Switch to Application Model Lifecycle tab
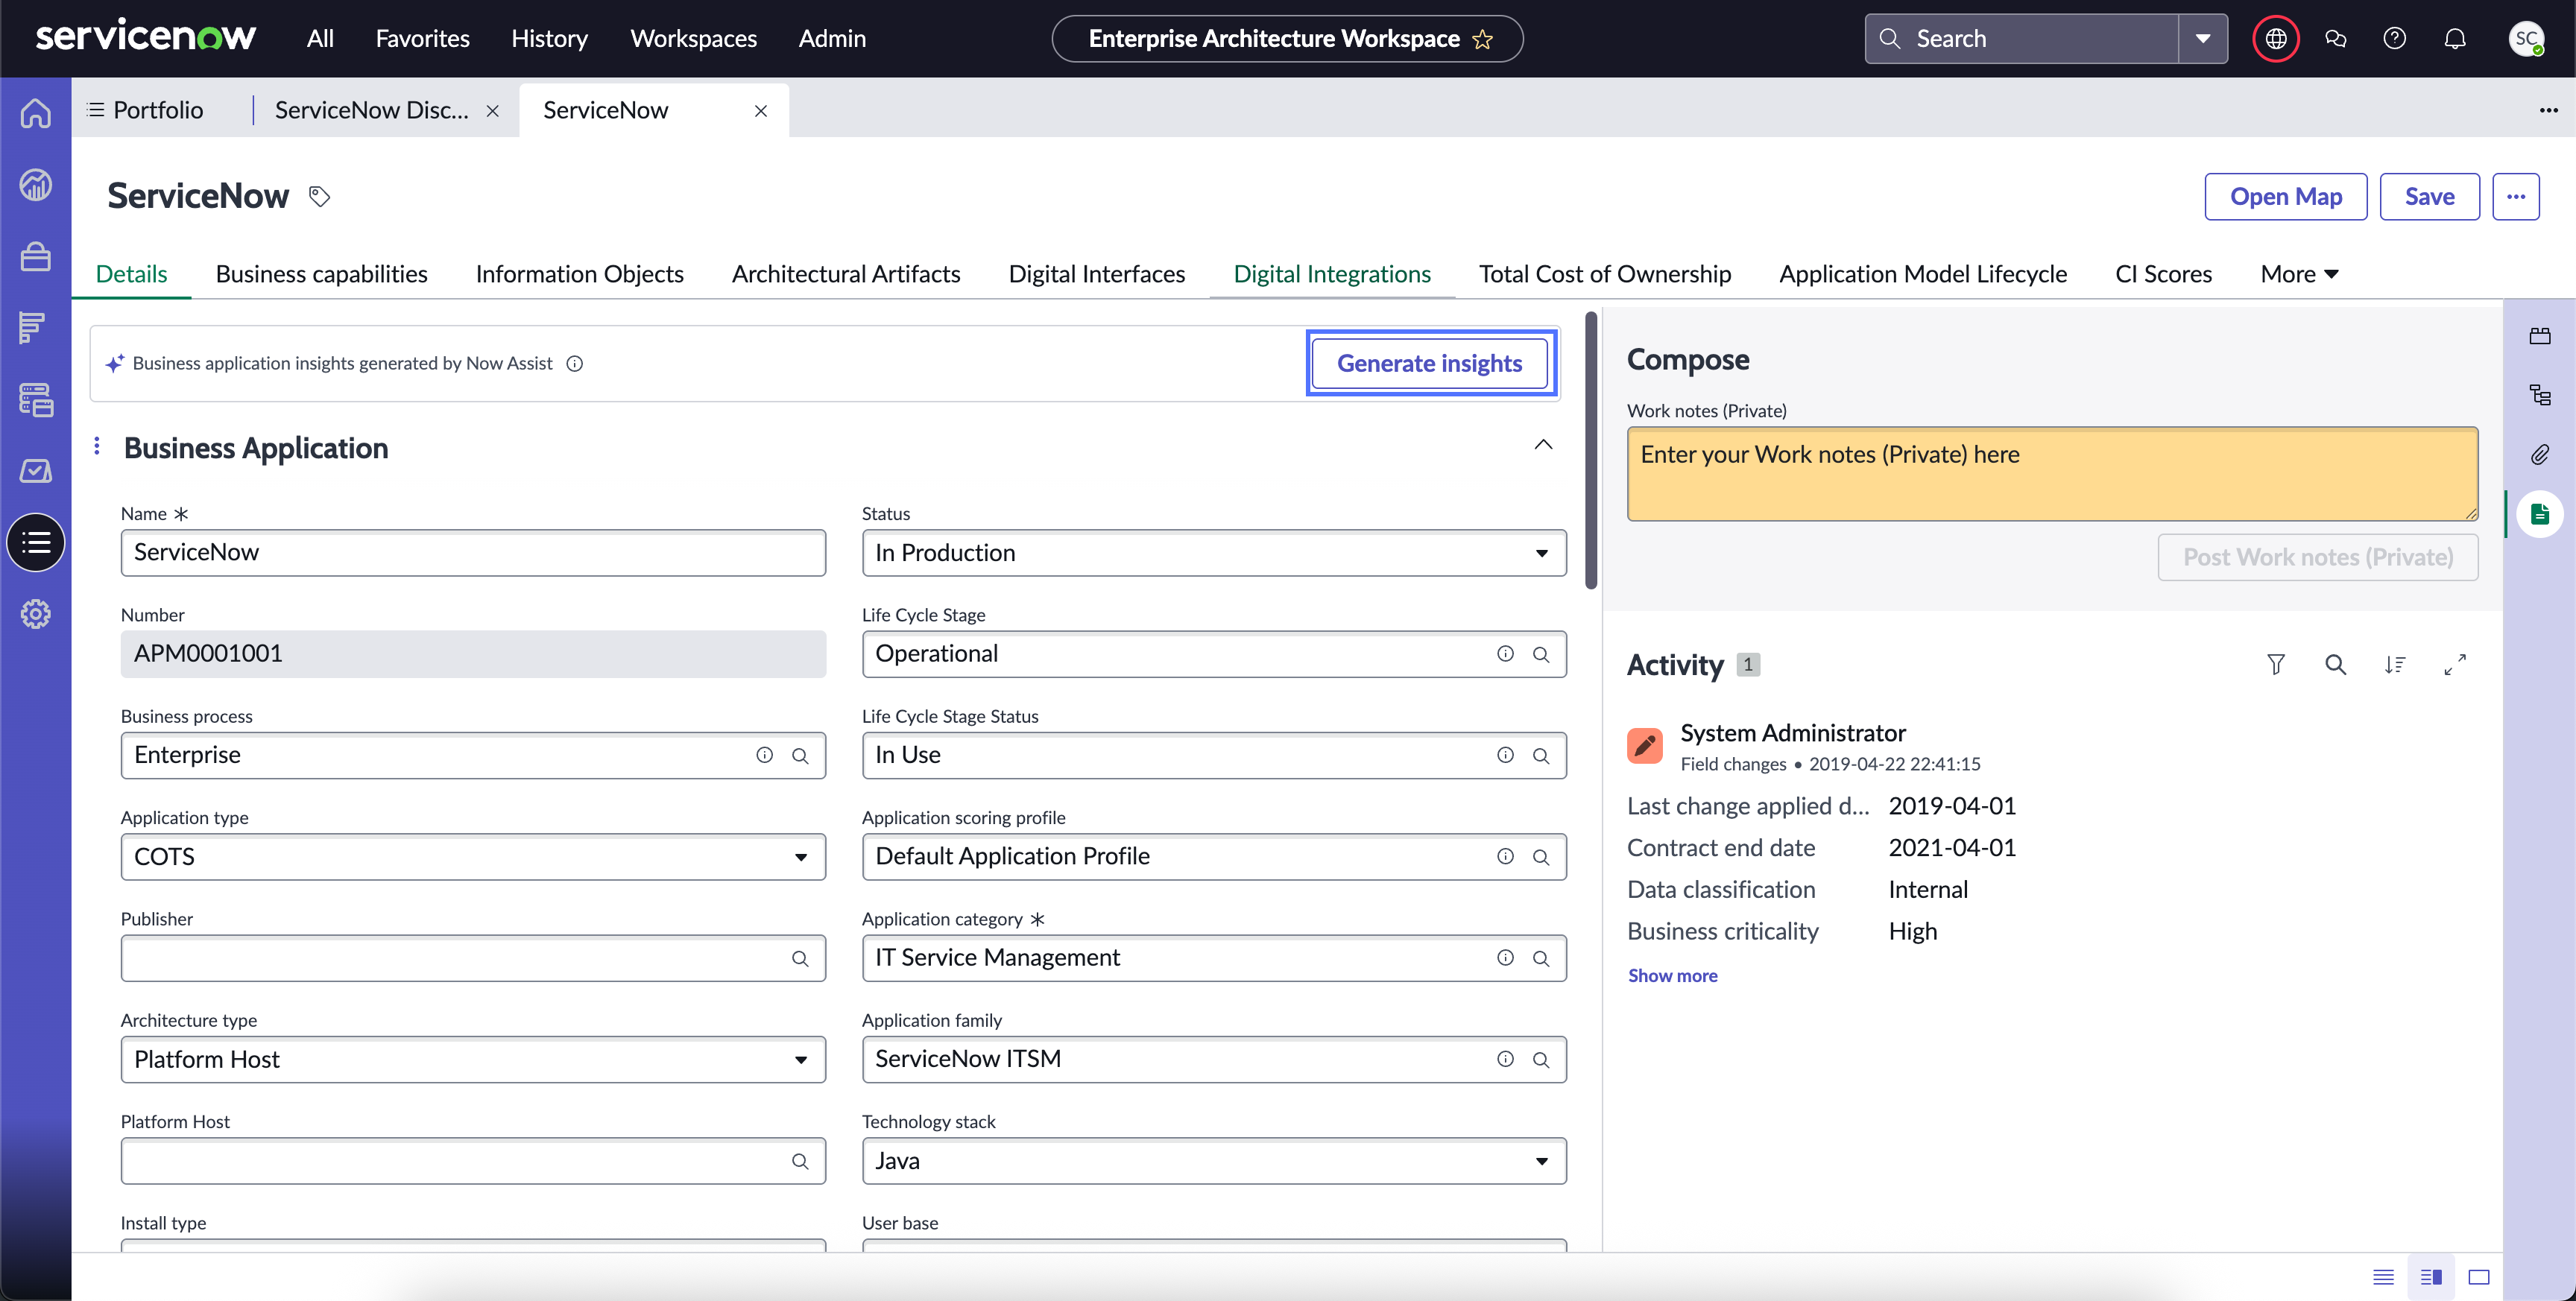The height and width of the screenshot is (1301, 2576). pos(1923,274)
